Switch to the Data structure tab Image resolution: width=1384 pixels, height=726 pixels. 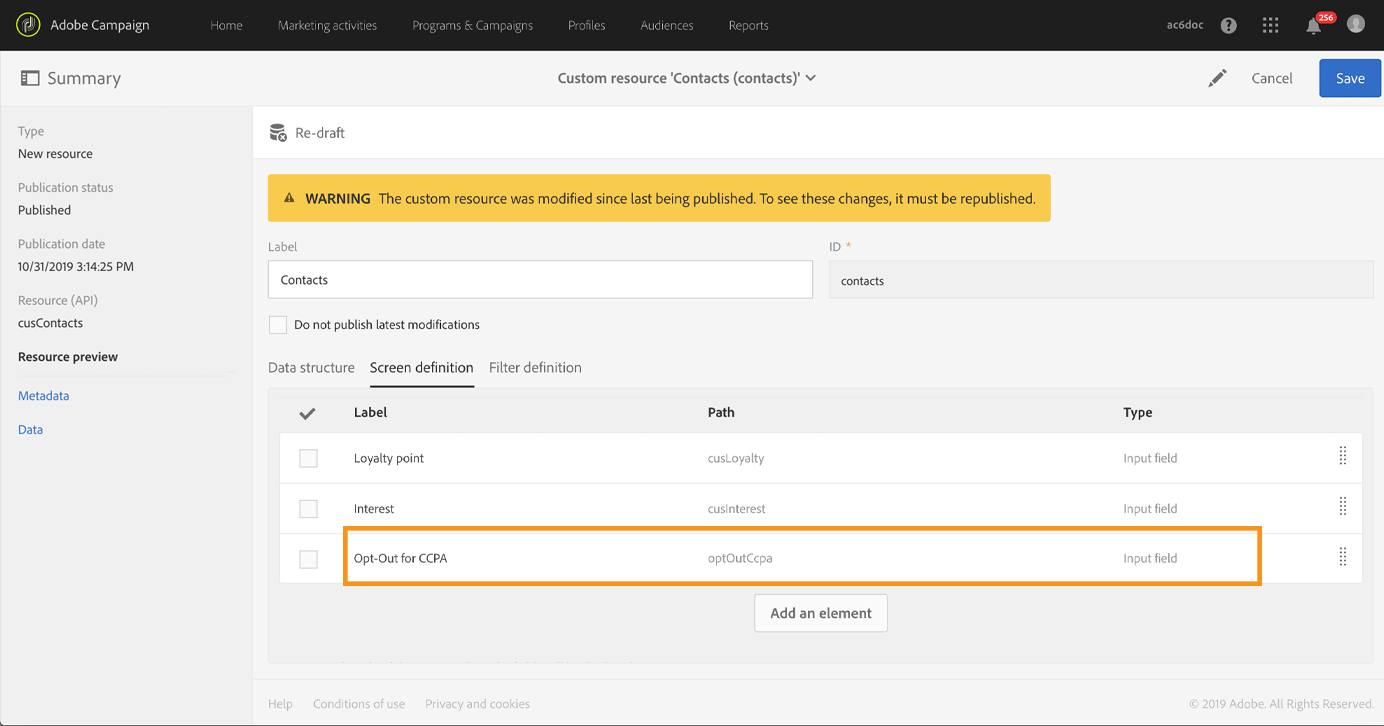[311, 368]
